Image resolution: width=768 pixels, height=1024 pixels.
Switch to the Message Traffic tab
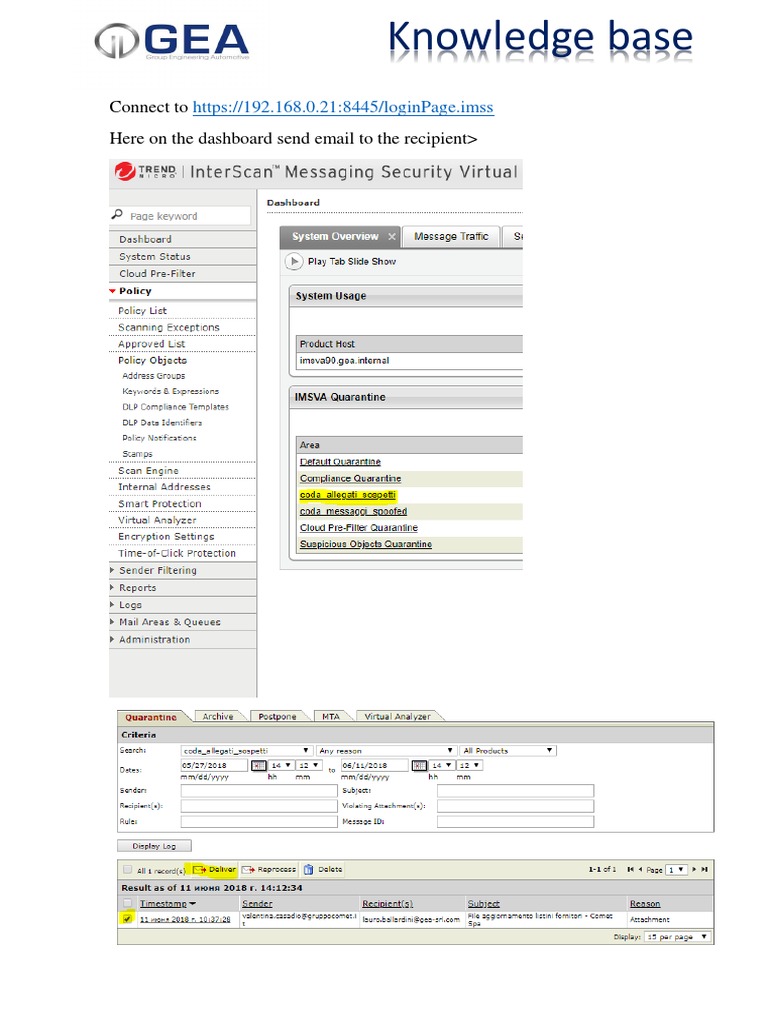451,236
